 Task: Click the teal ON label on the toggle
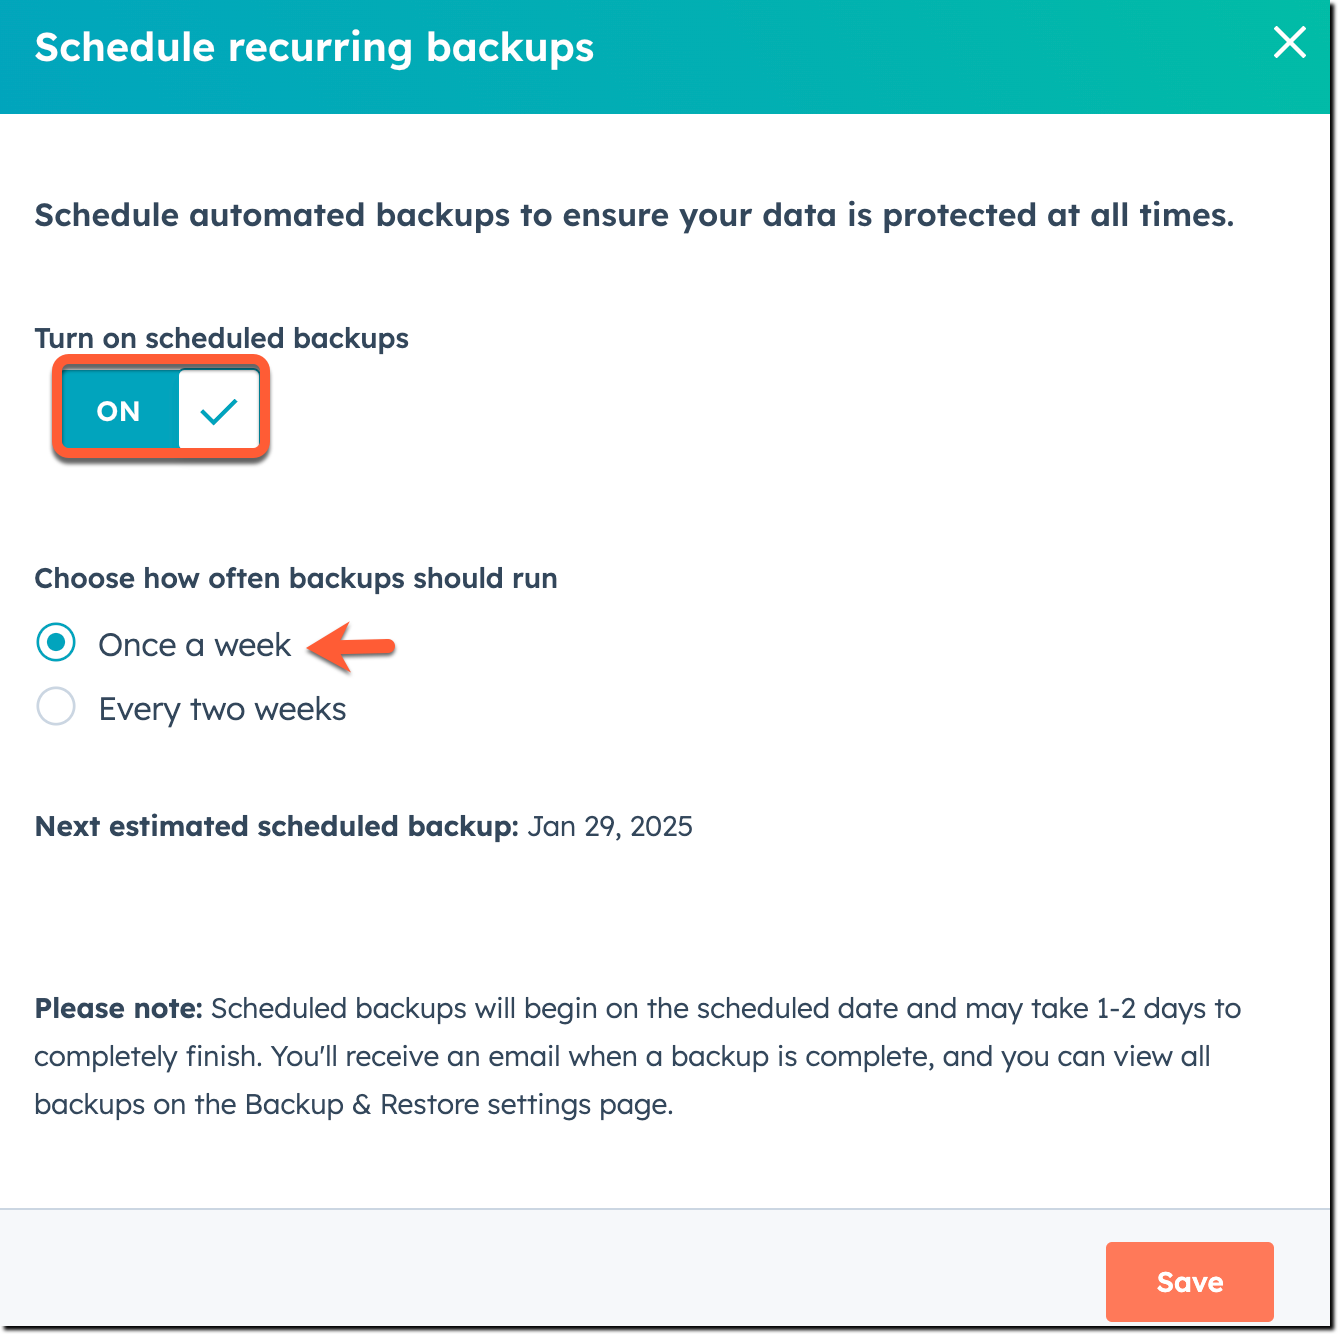click(x=119, y=410)
